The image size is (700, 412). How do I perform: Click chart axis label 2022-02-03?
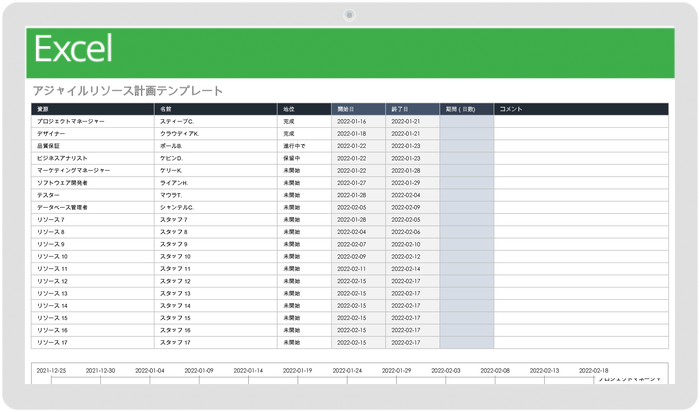click(446, 370)
